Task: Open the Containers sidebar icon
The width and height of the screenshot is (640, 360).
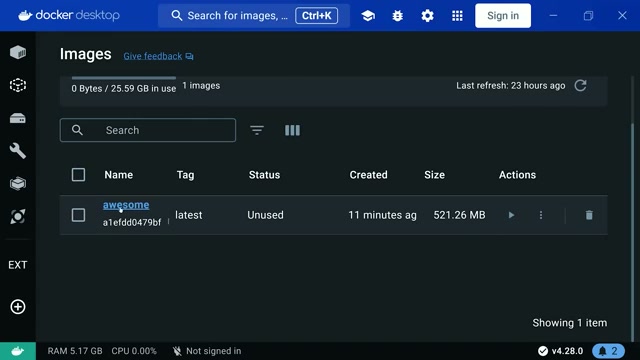Action: pos(18,52)
